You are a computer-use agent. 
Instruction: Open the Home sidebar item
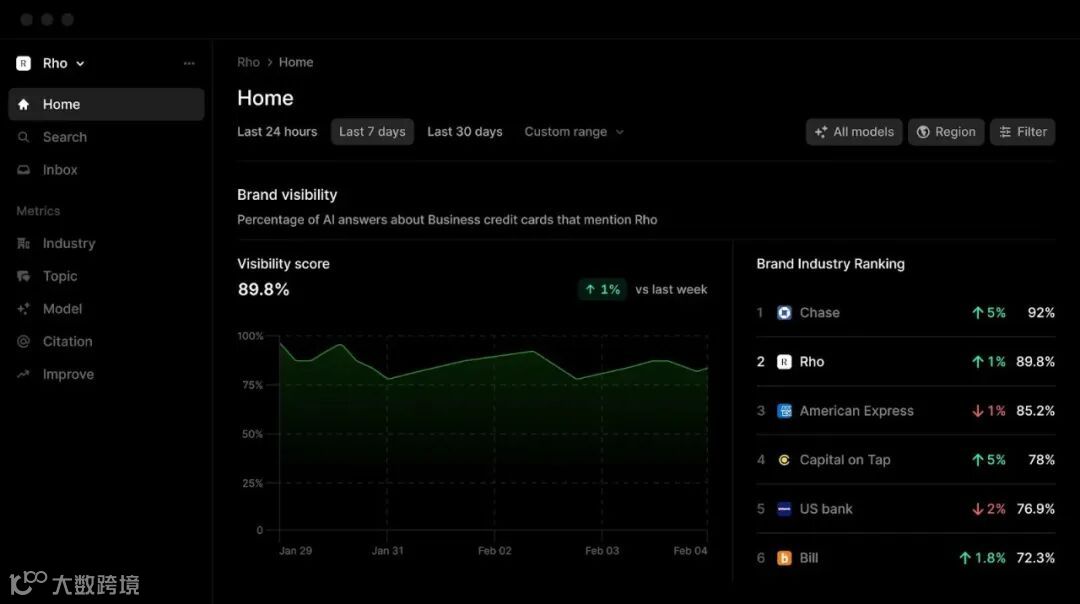click(x=106, y=104)
